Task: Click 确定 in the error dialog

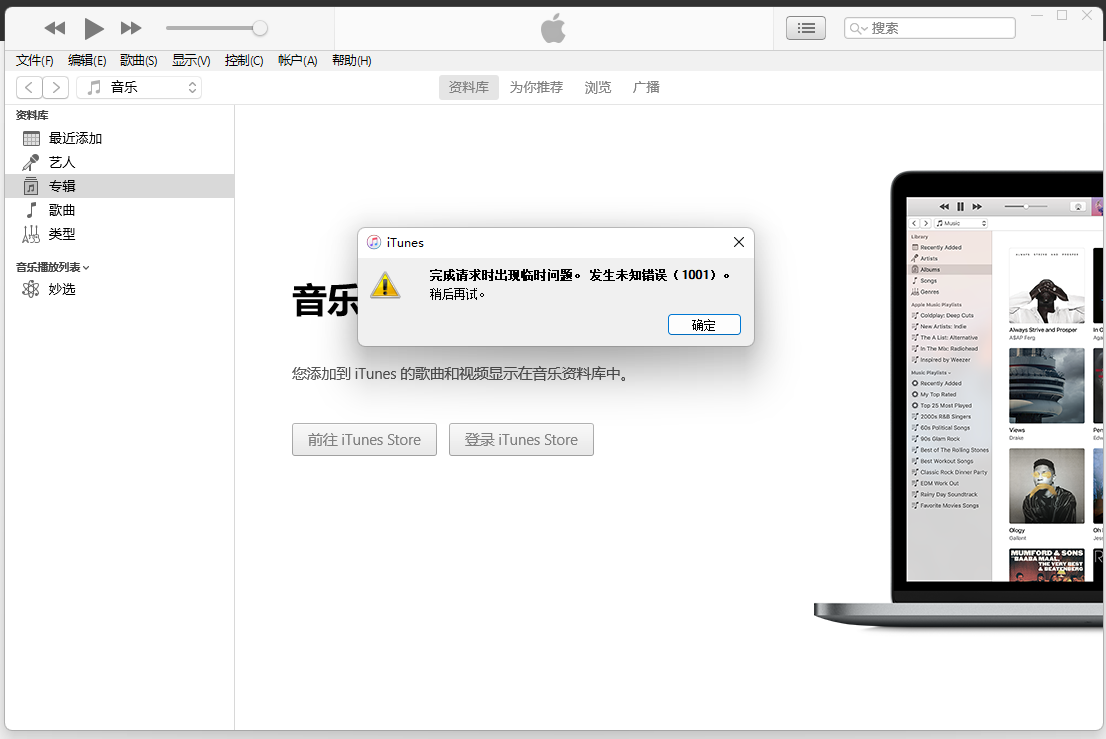Action: coord(704,325)
